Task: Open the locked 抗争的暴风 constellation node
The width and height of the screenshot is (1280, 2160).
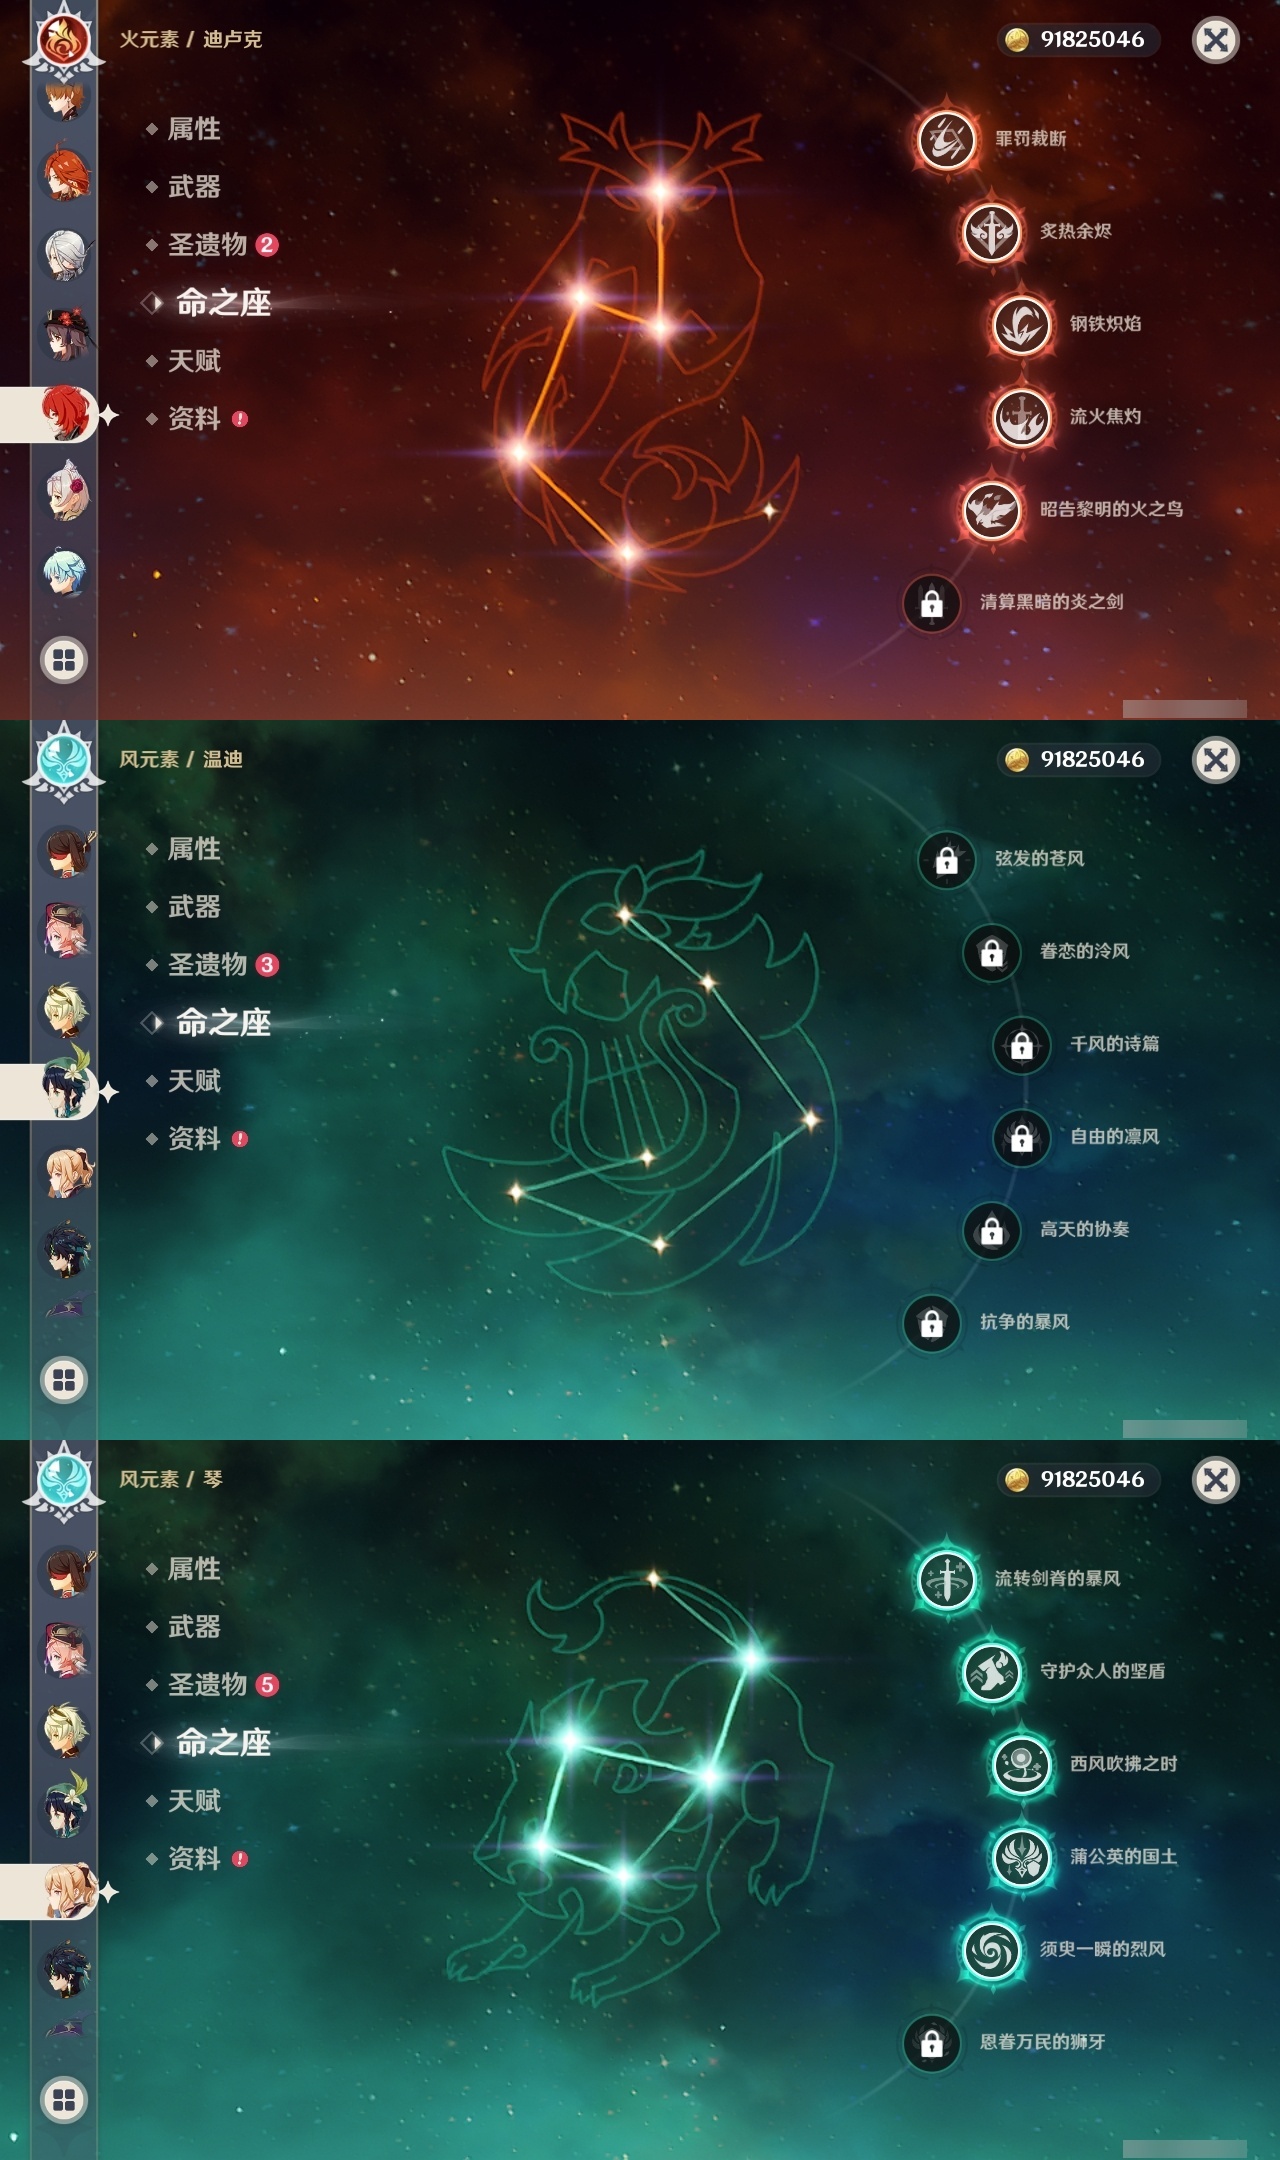Action: [x=932, y=1323]
